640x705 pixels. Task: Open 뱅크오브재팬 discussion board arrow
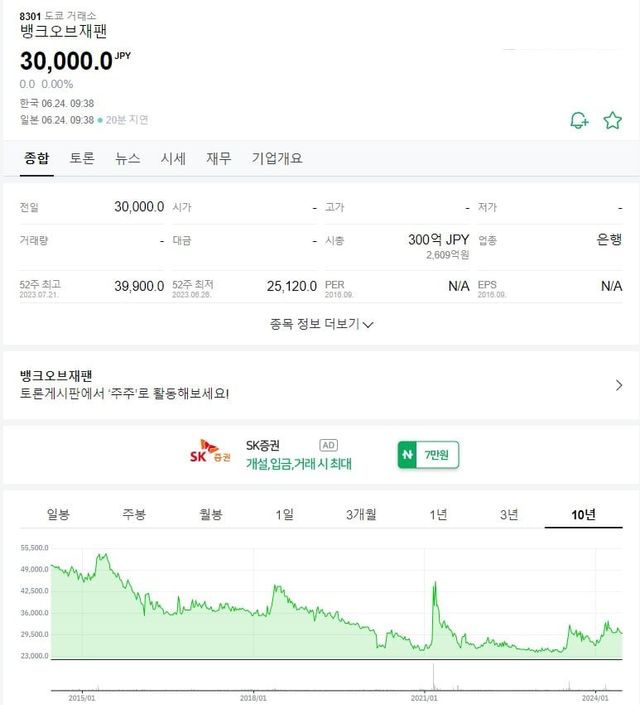pos(619,385)
